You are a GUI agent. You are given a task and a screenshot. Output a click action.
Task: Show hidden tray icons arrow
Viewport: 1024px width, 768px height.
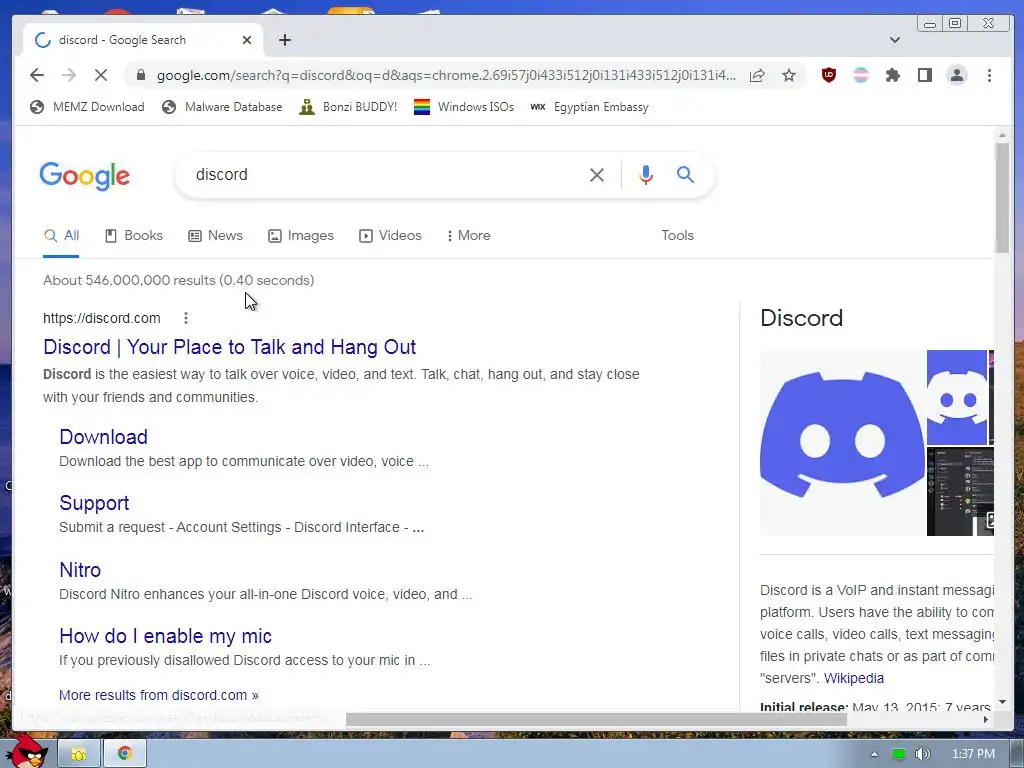[874, 754]
